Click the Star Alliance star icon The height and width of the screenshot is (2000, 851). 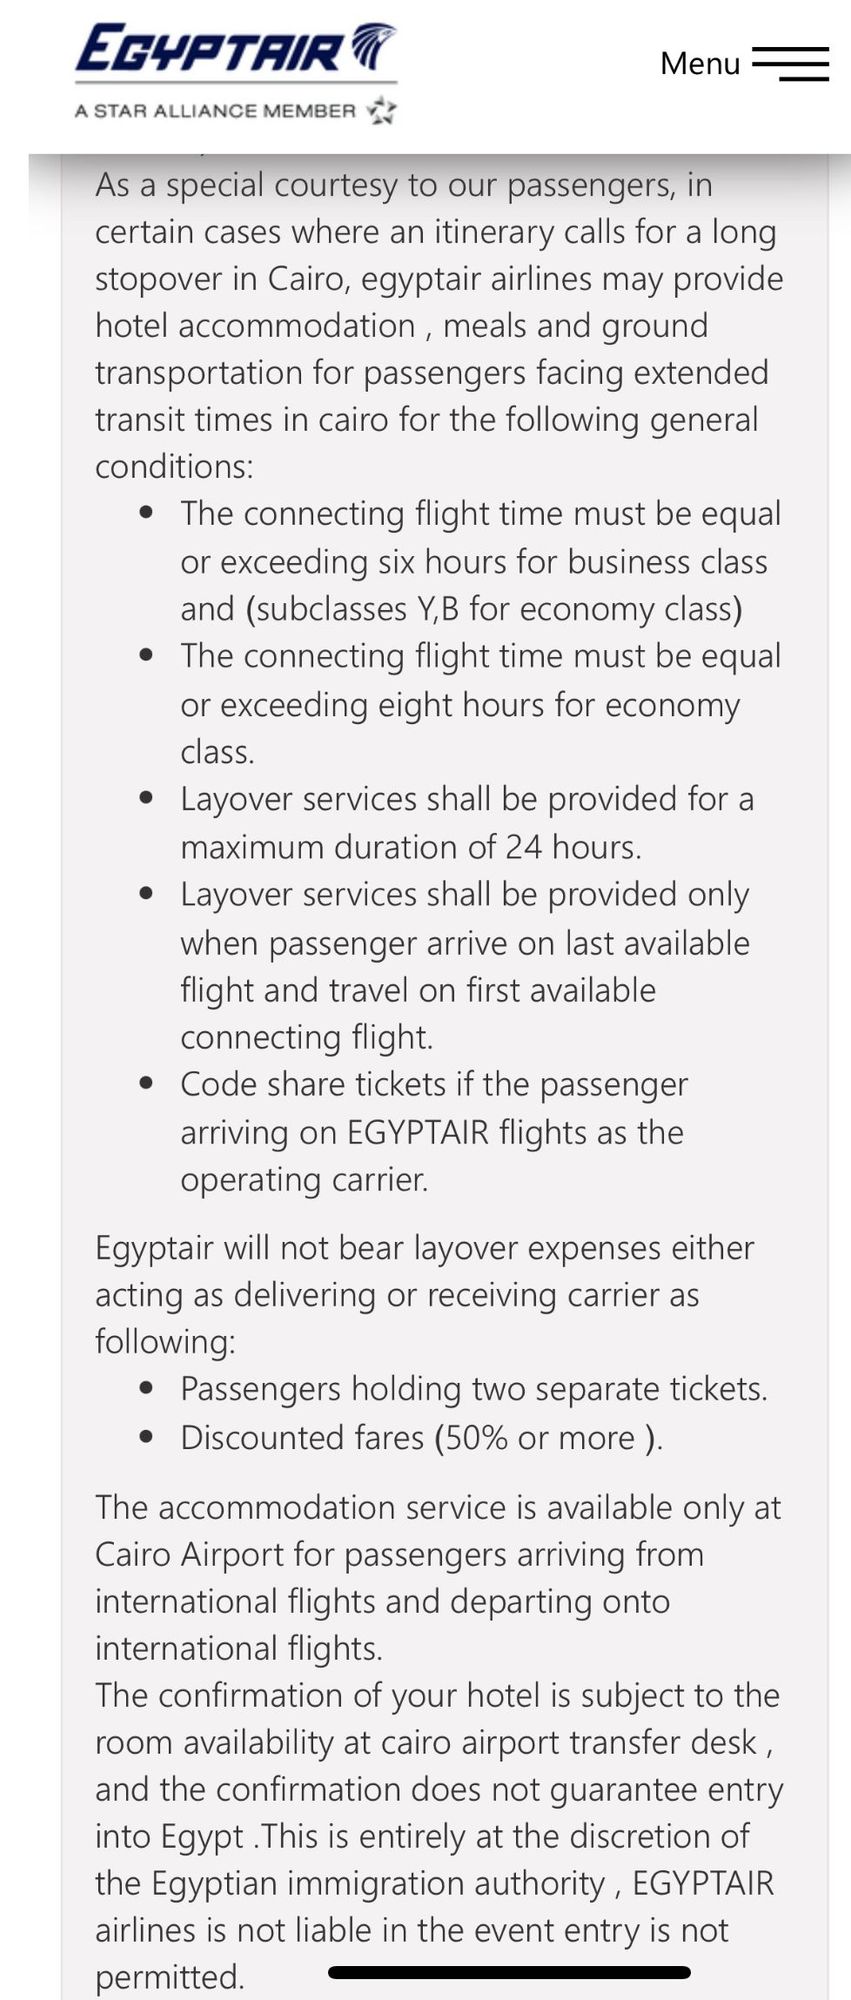click(381, 111)
